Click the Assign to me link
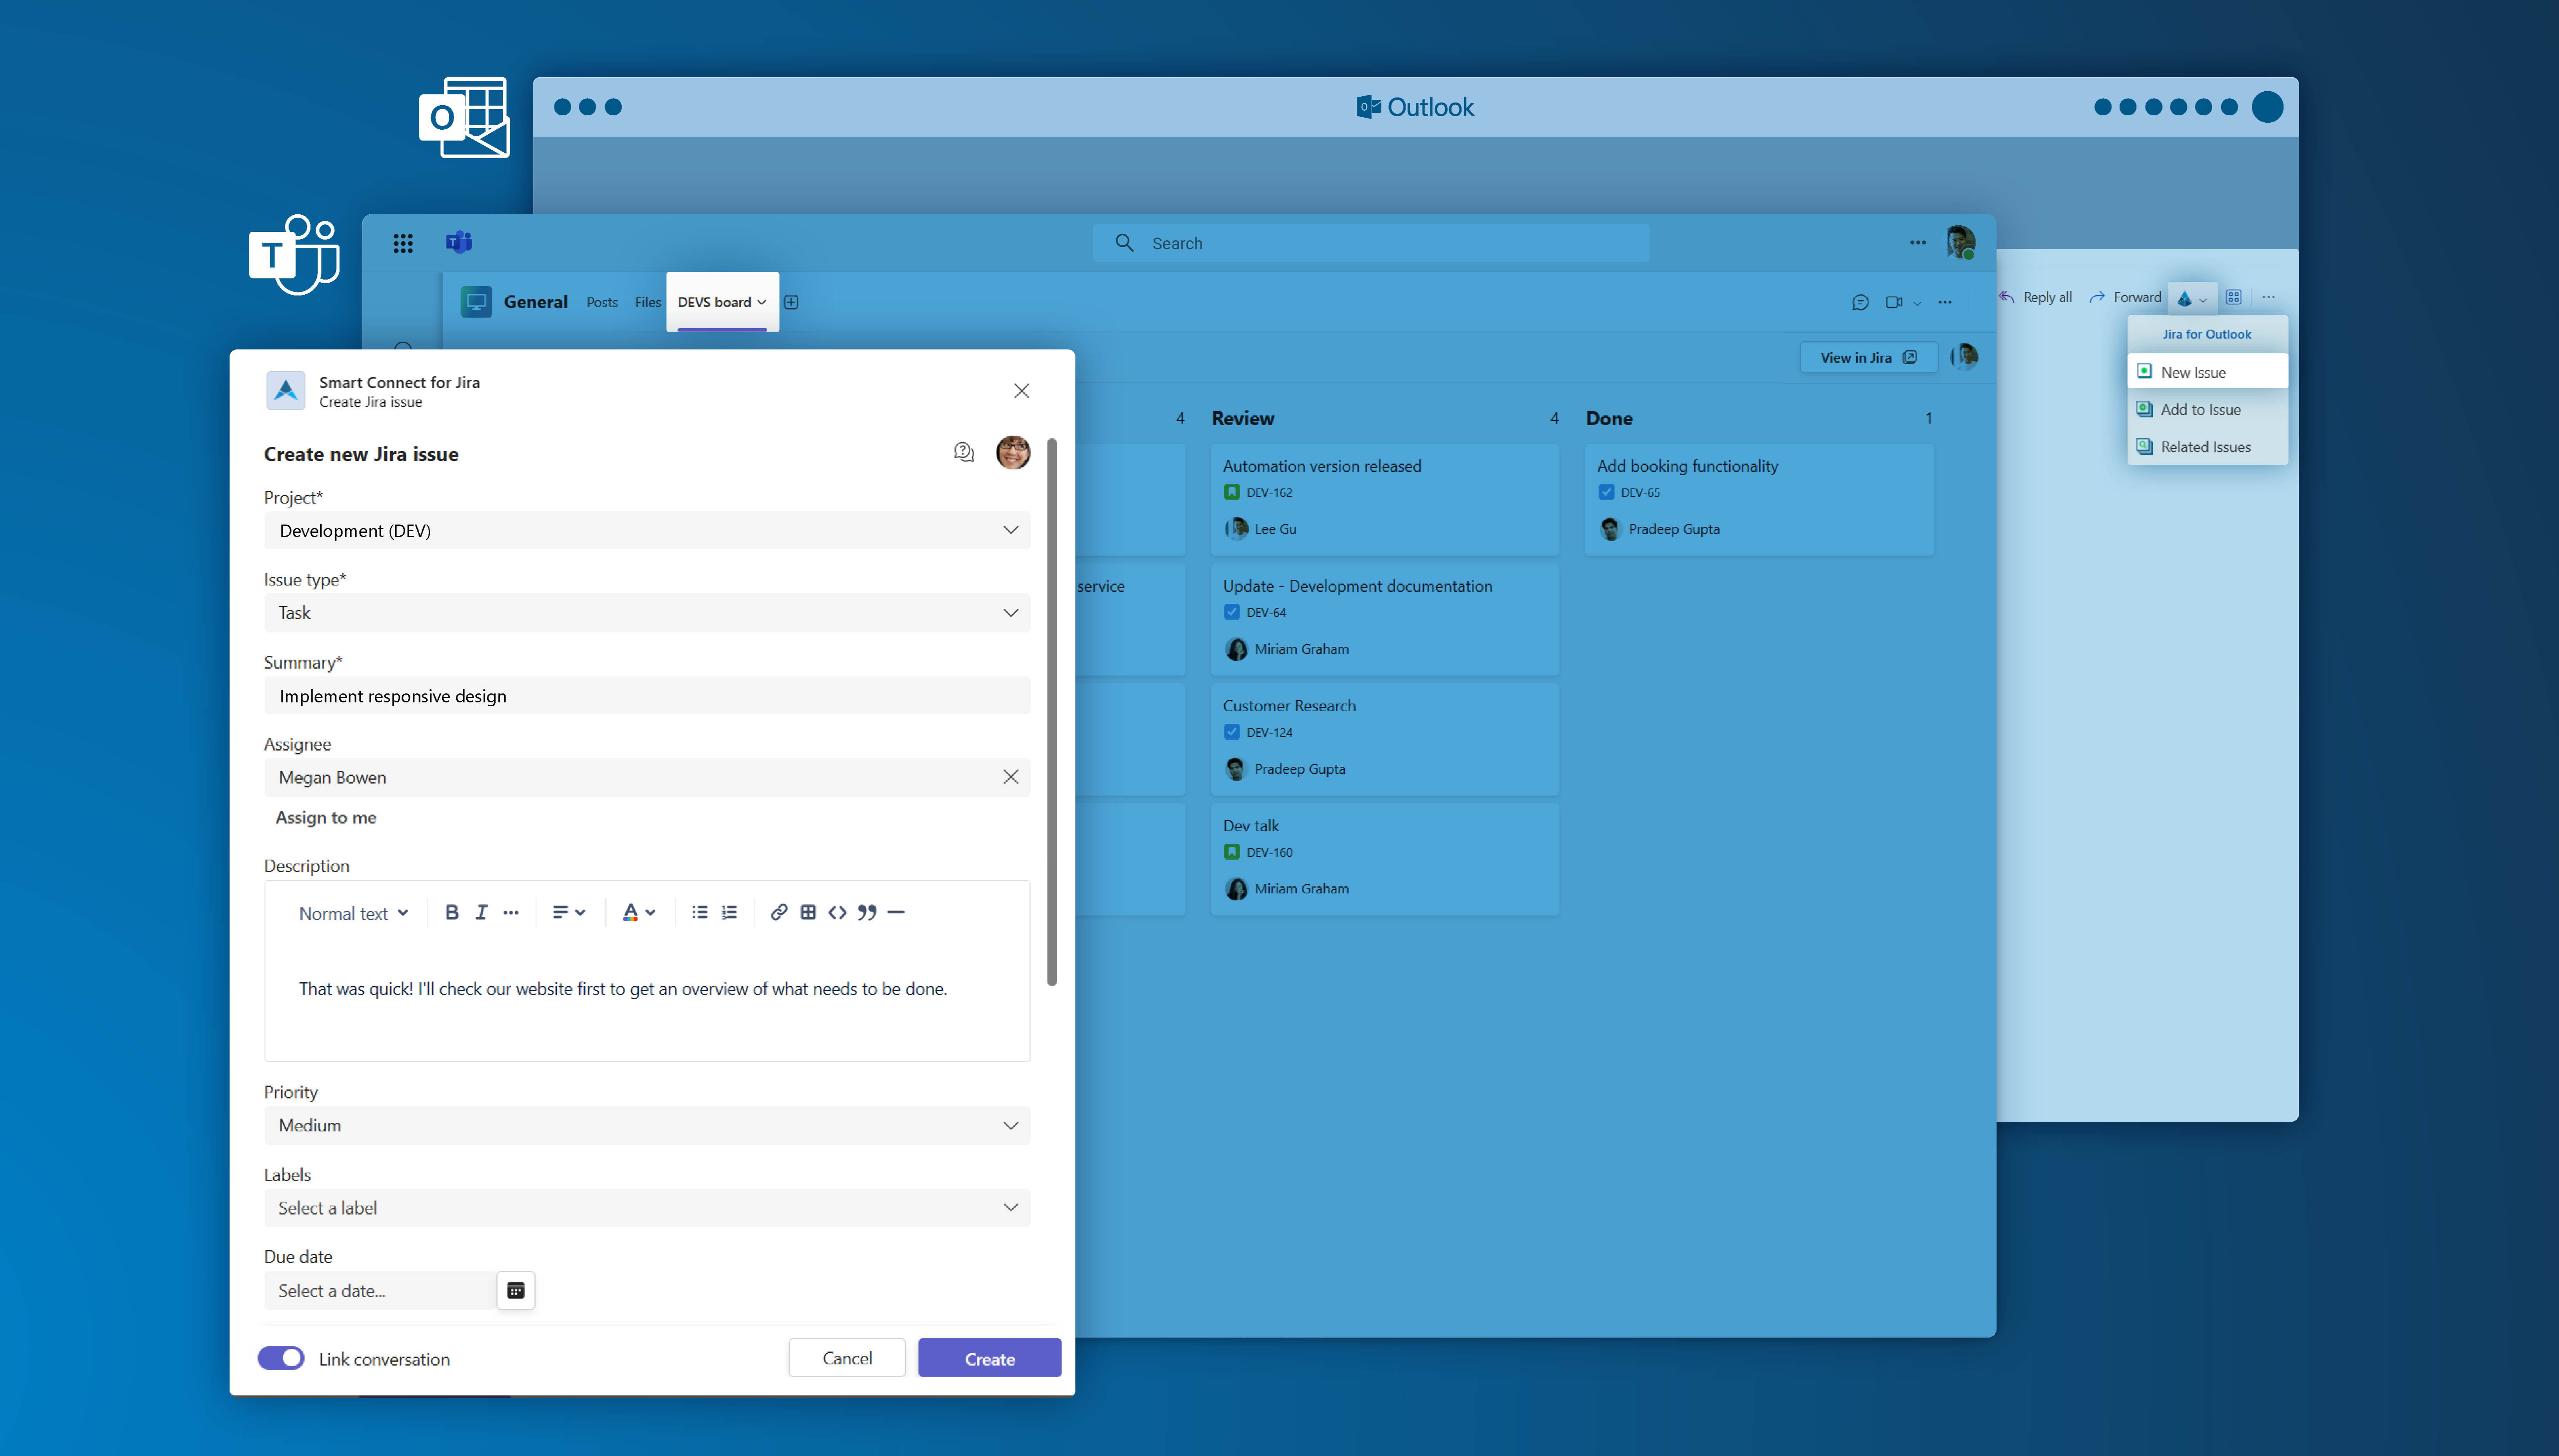 tap(326, 817)
